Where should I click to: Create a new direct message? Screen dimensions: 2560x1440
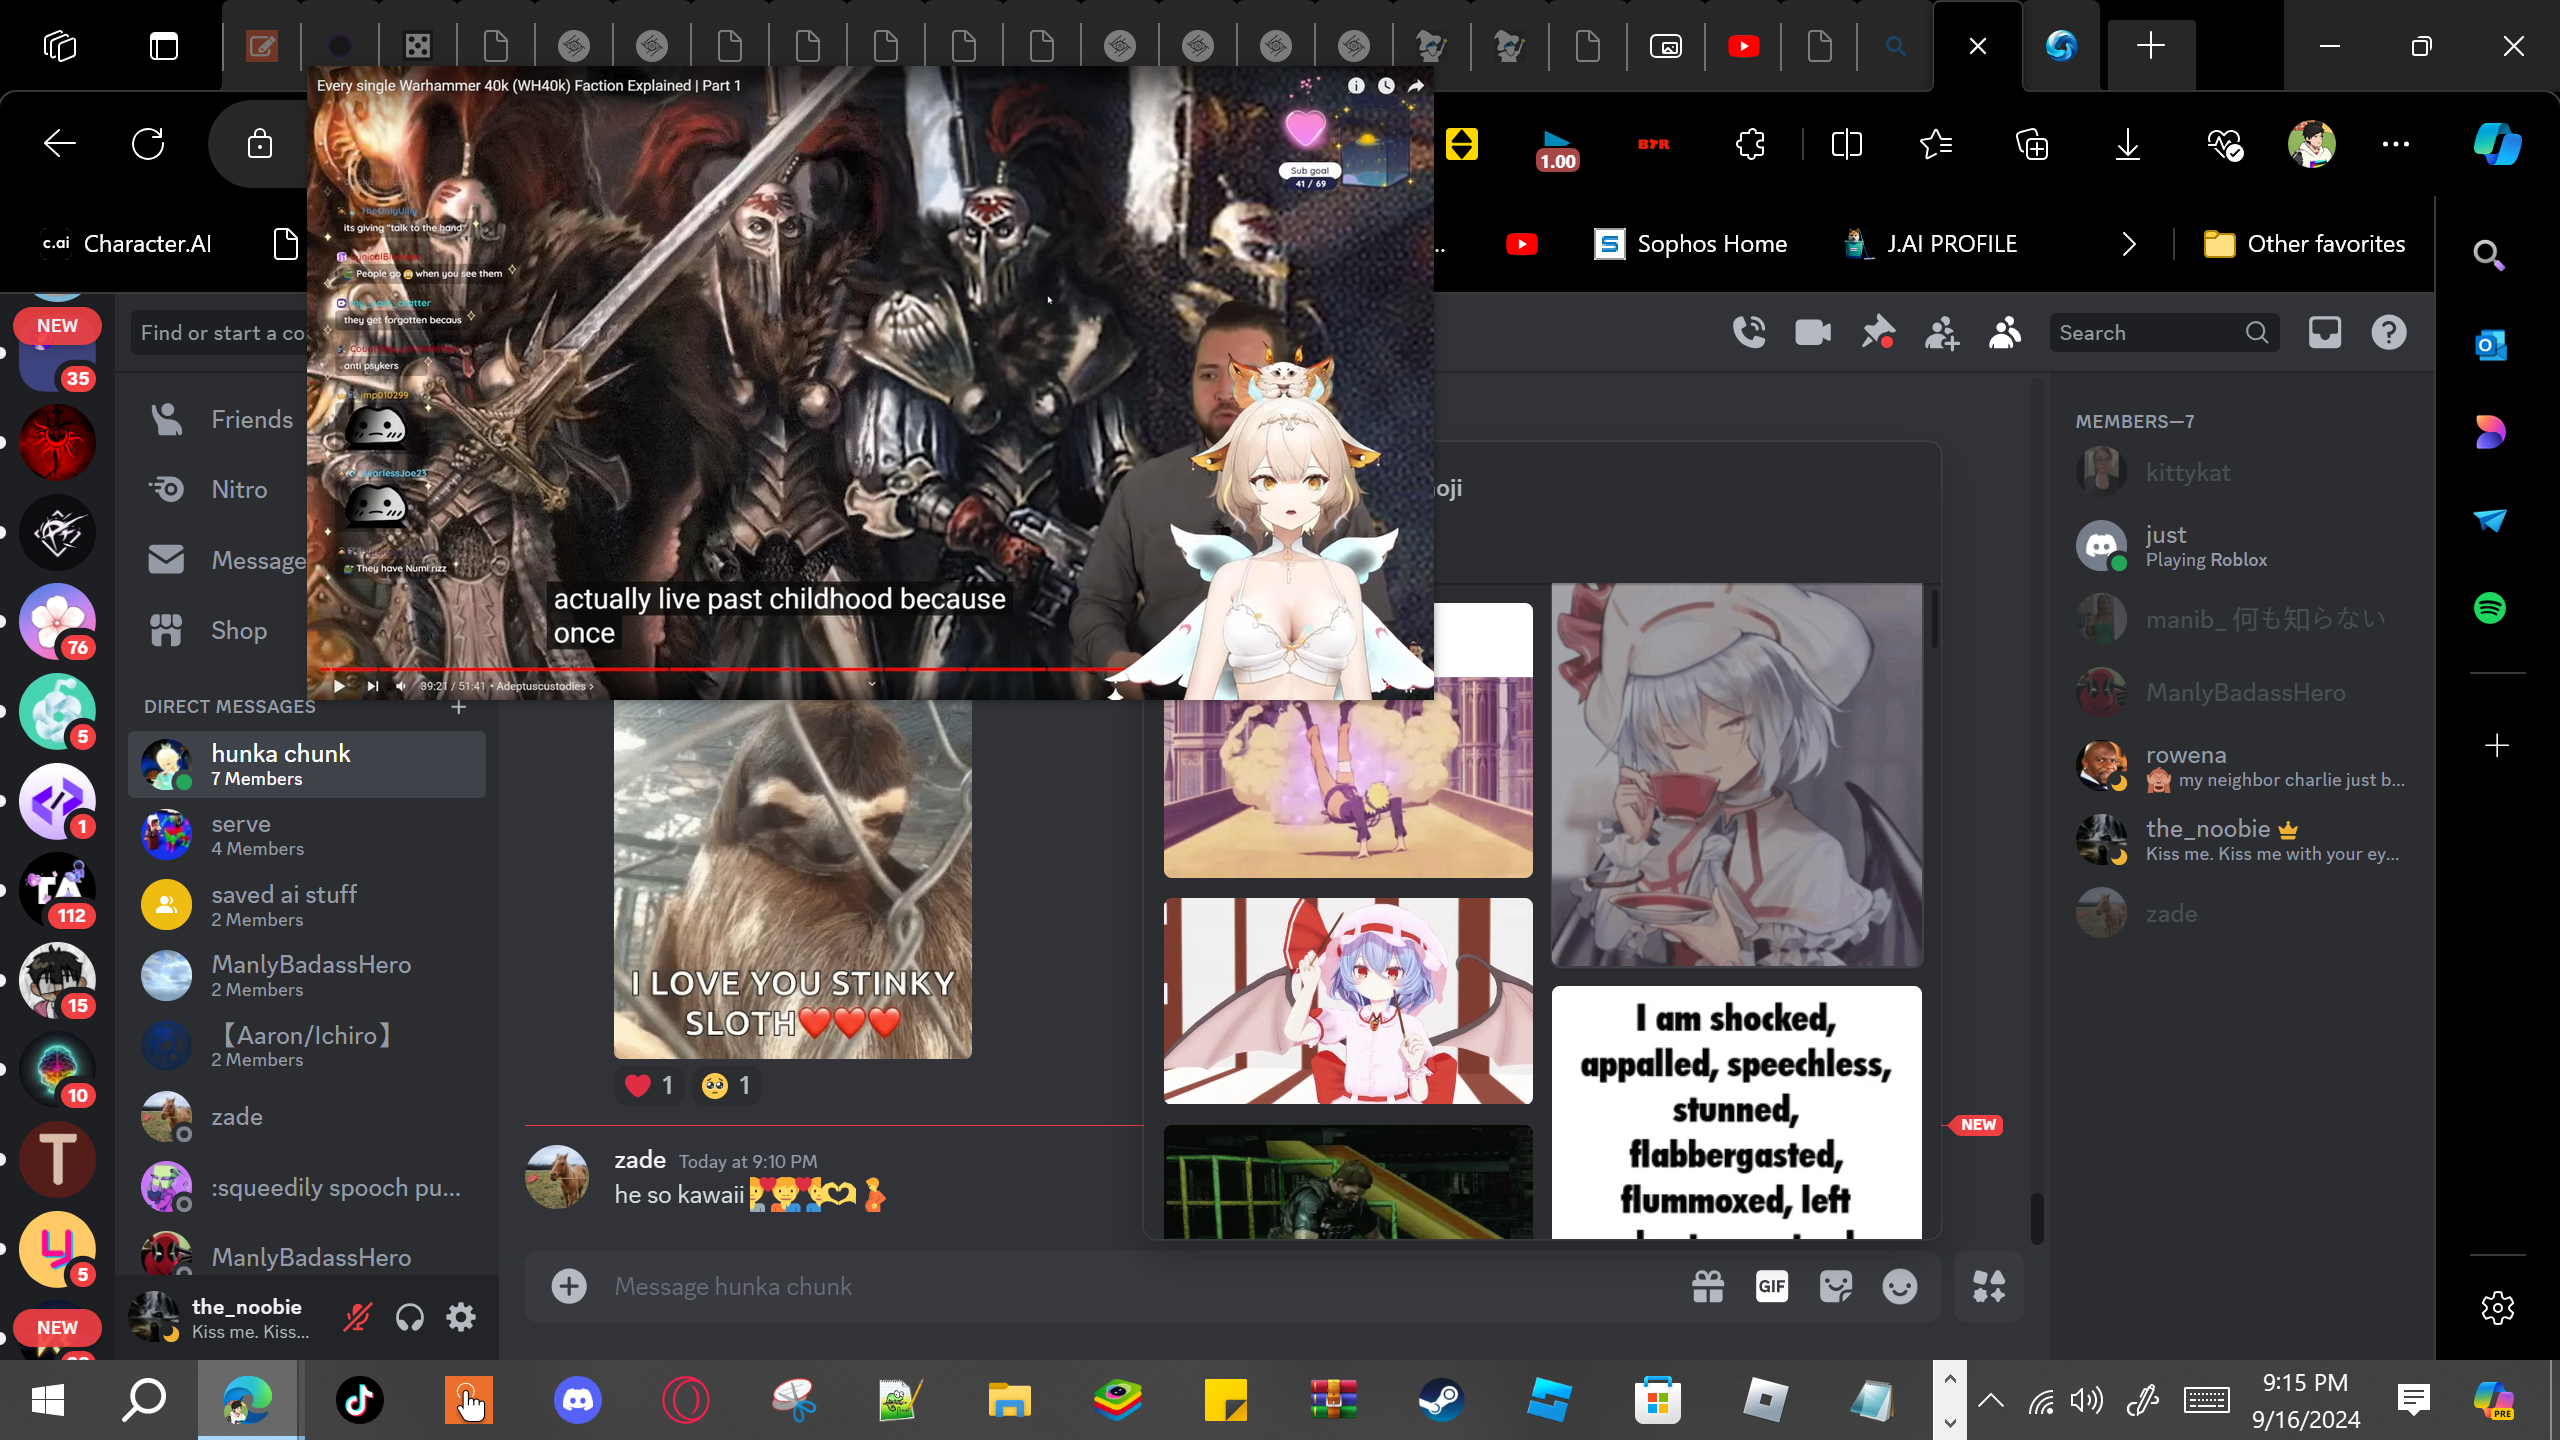pos(459,707)
